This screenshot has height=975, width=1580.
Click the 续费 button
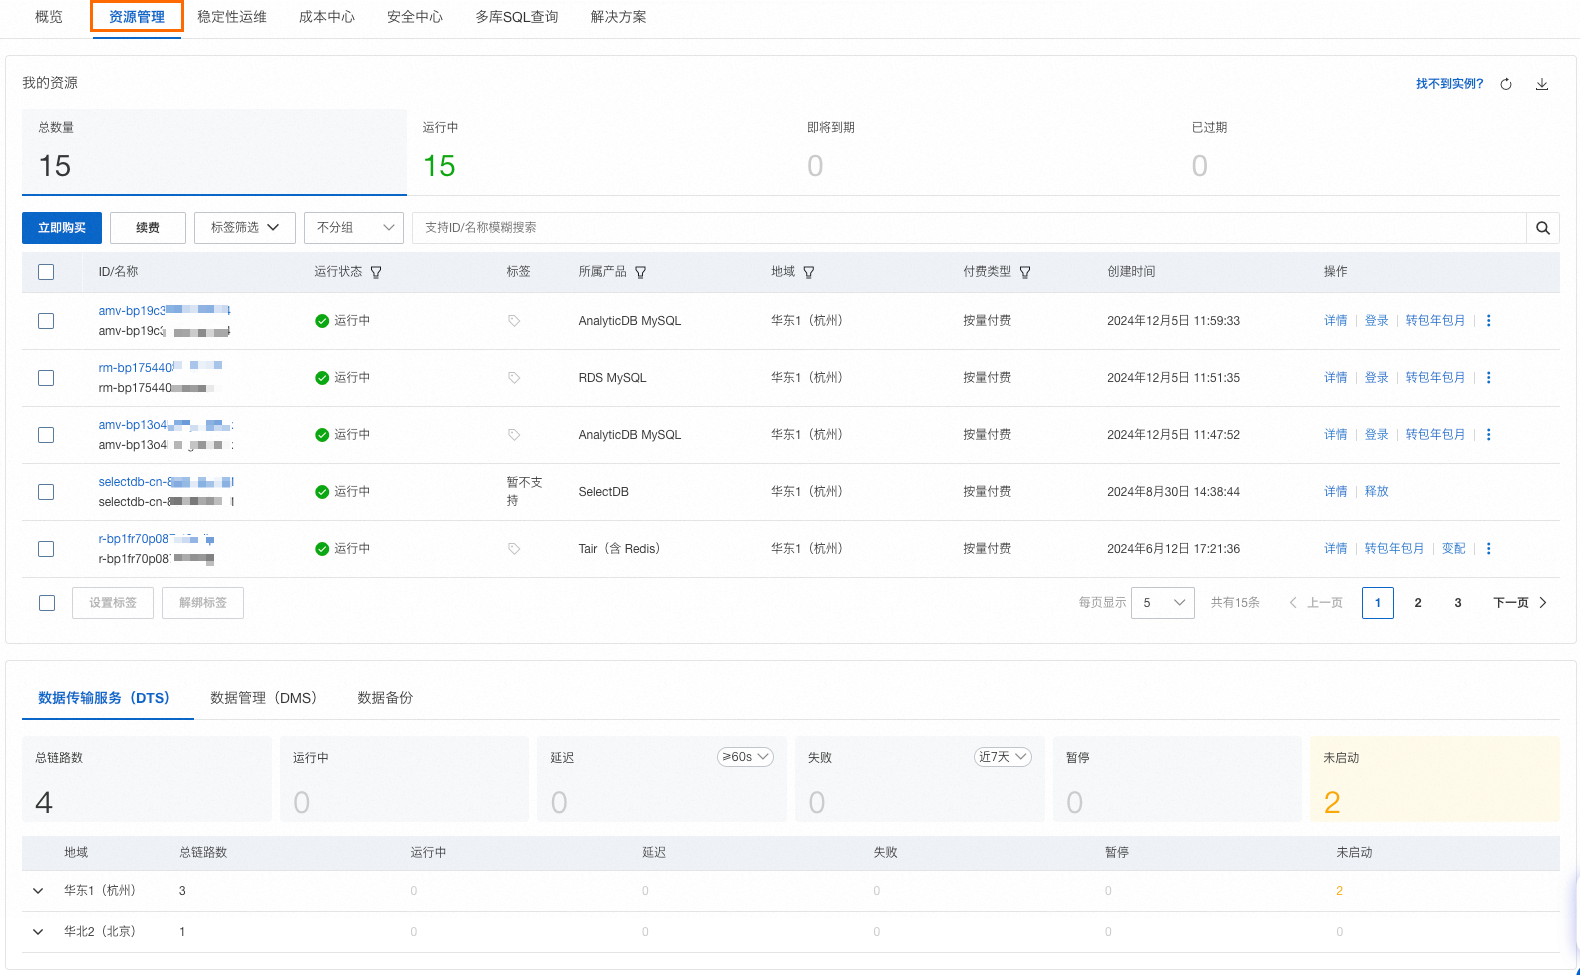[x=148, y=228]
